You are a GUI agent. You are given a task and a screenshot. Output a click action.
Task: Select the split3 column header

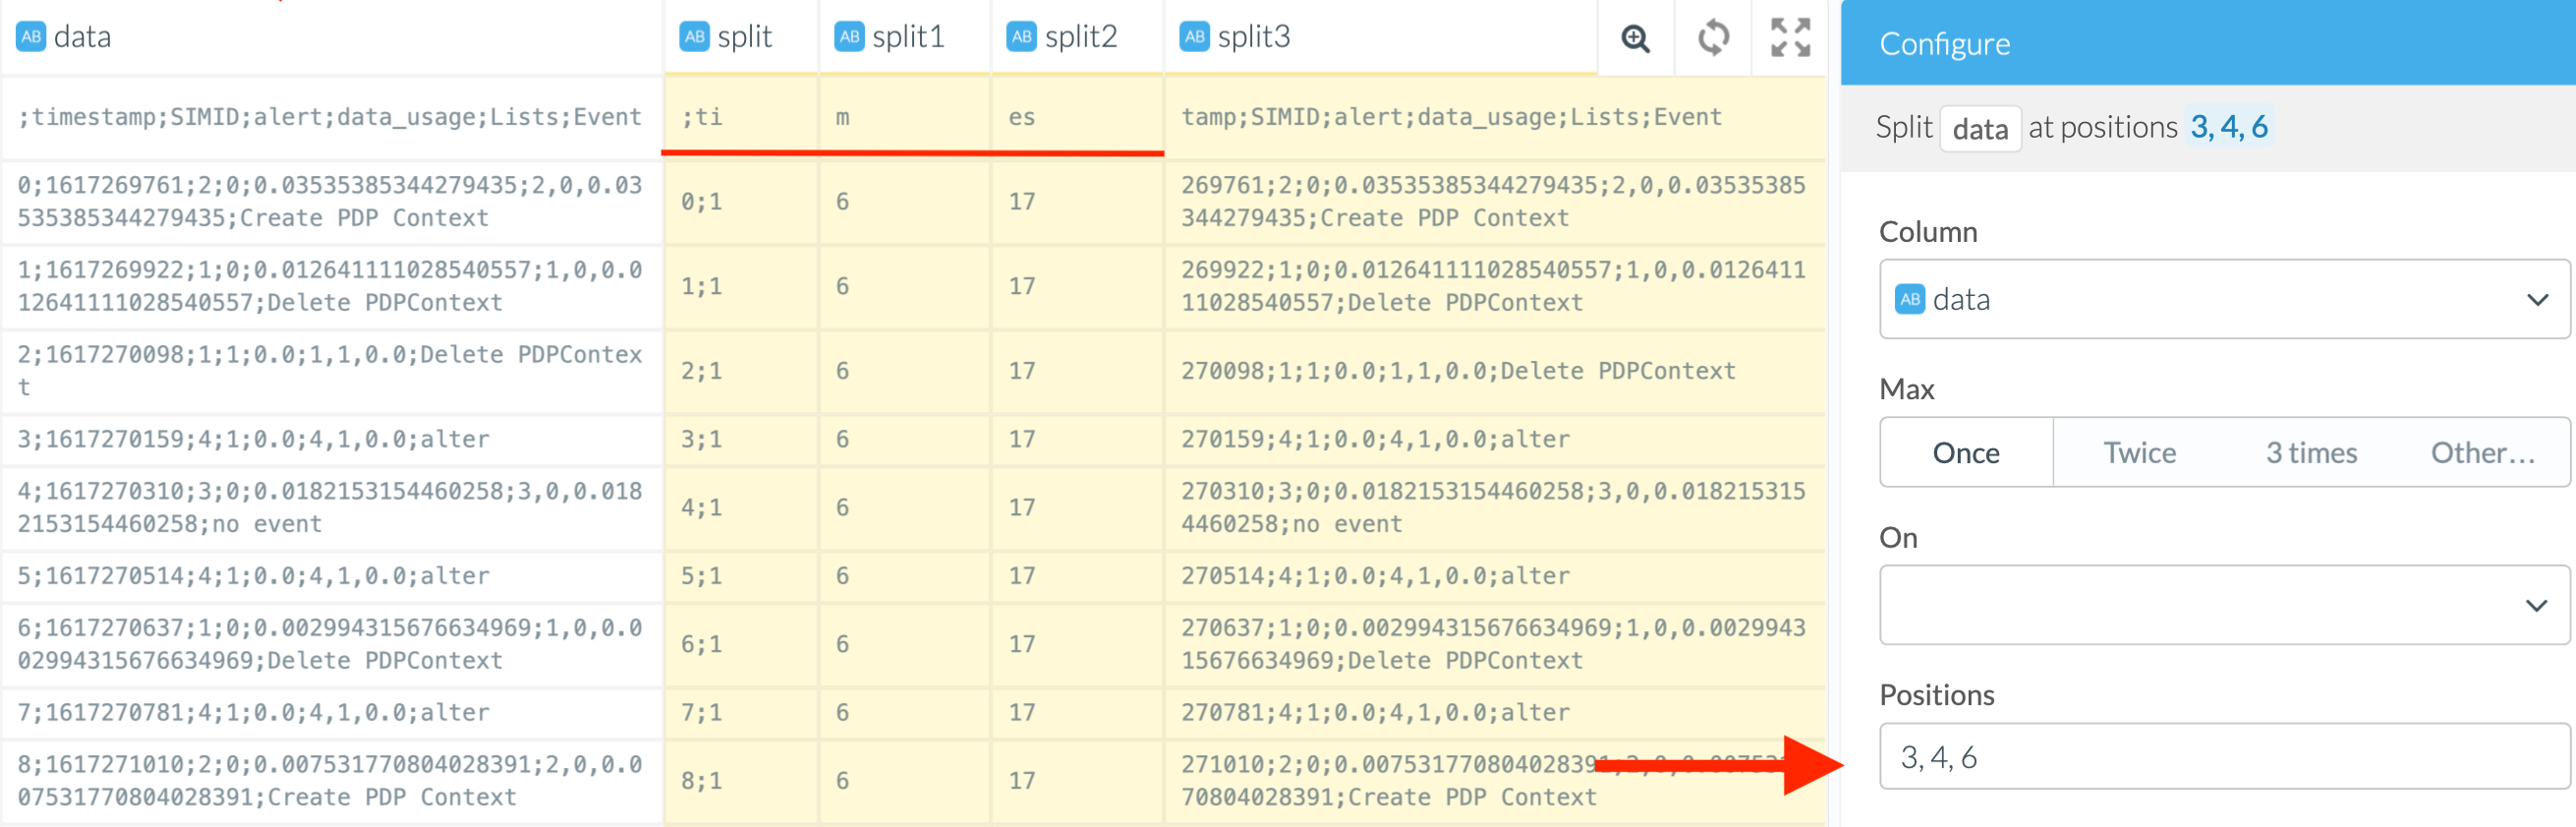[1253, 37]
